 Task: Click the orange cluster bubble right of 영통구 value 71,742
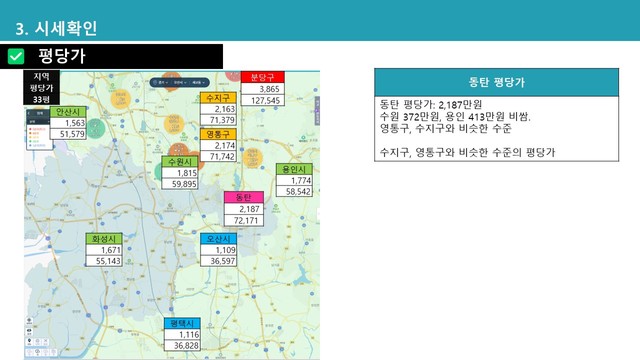tap(253, 158)
